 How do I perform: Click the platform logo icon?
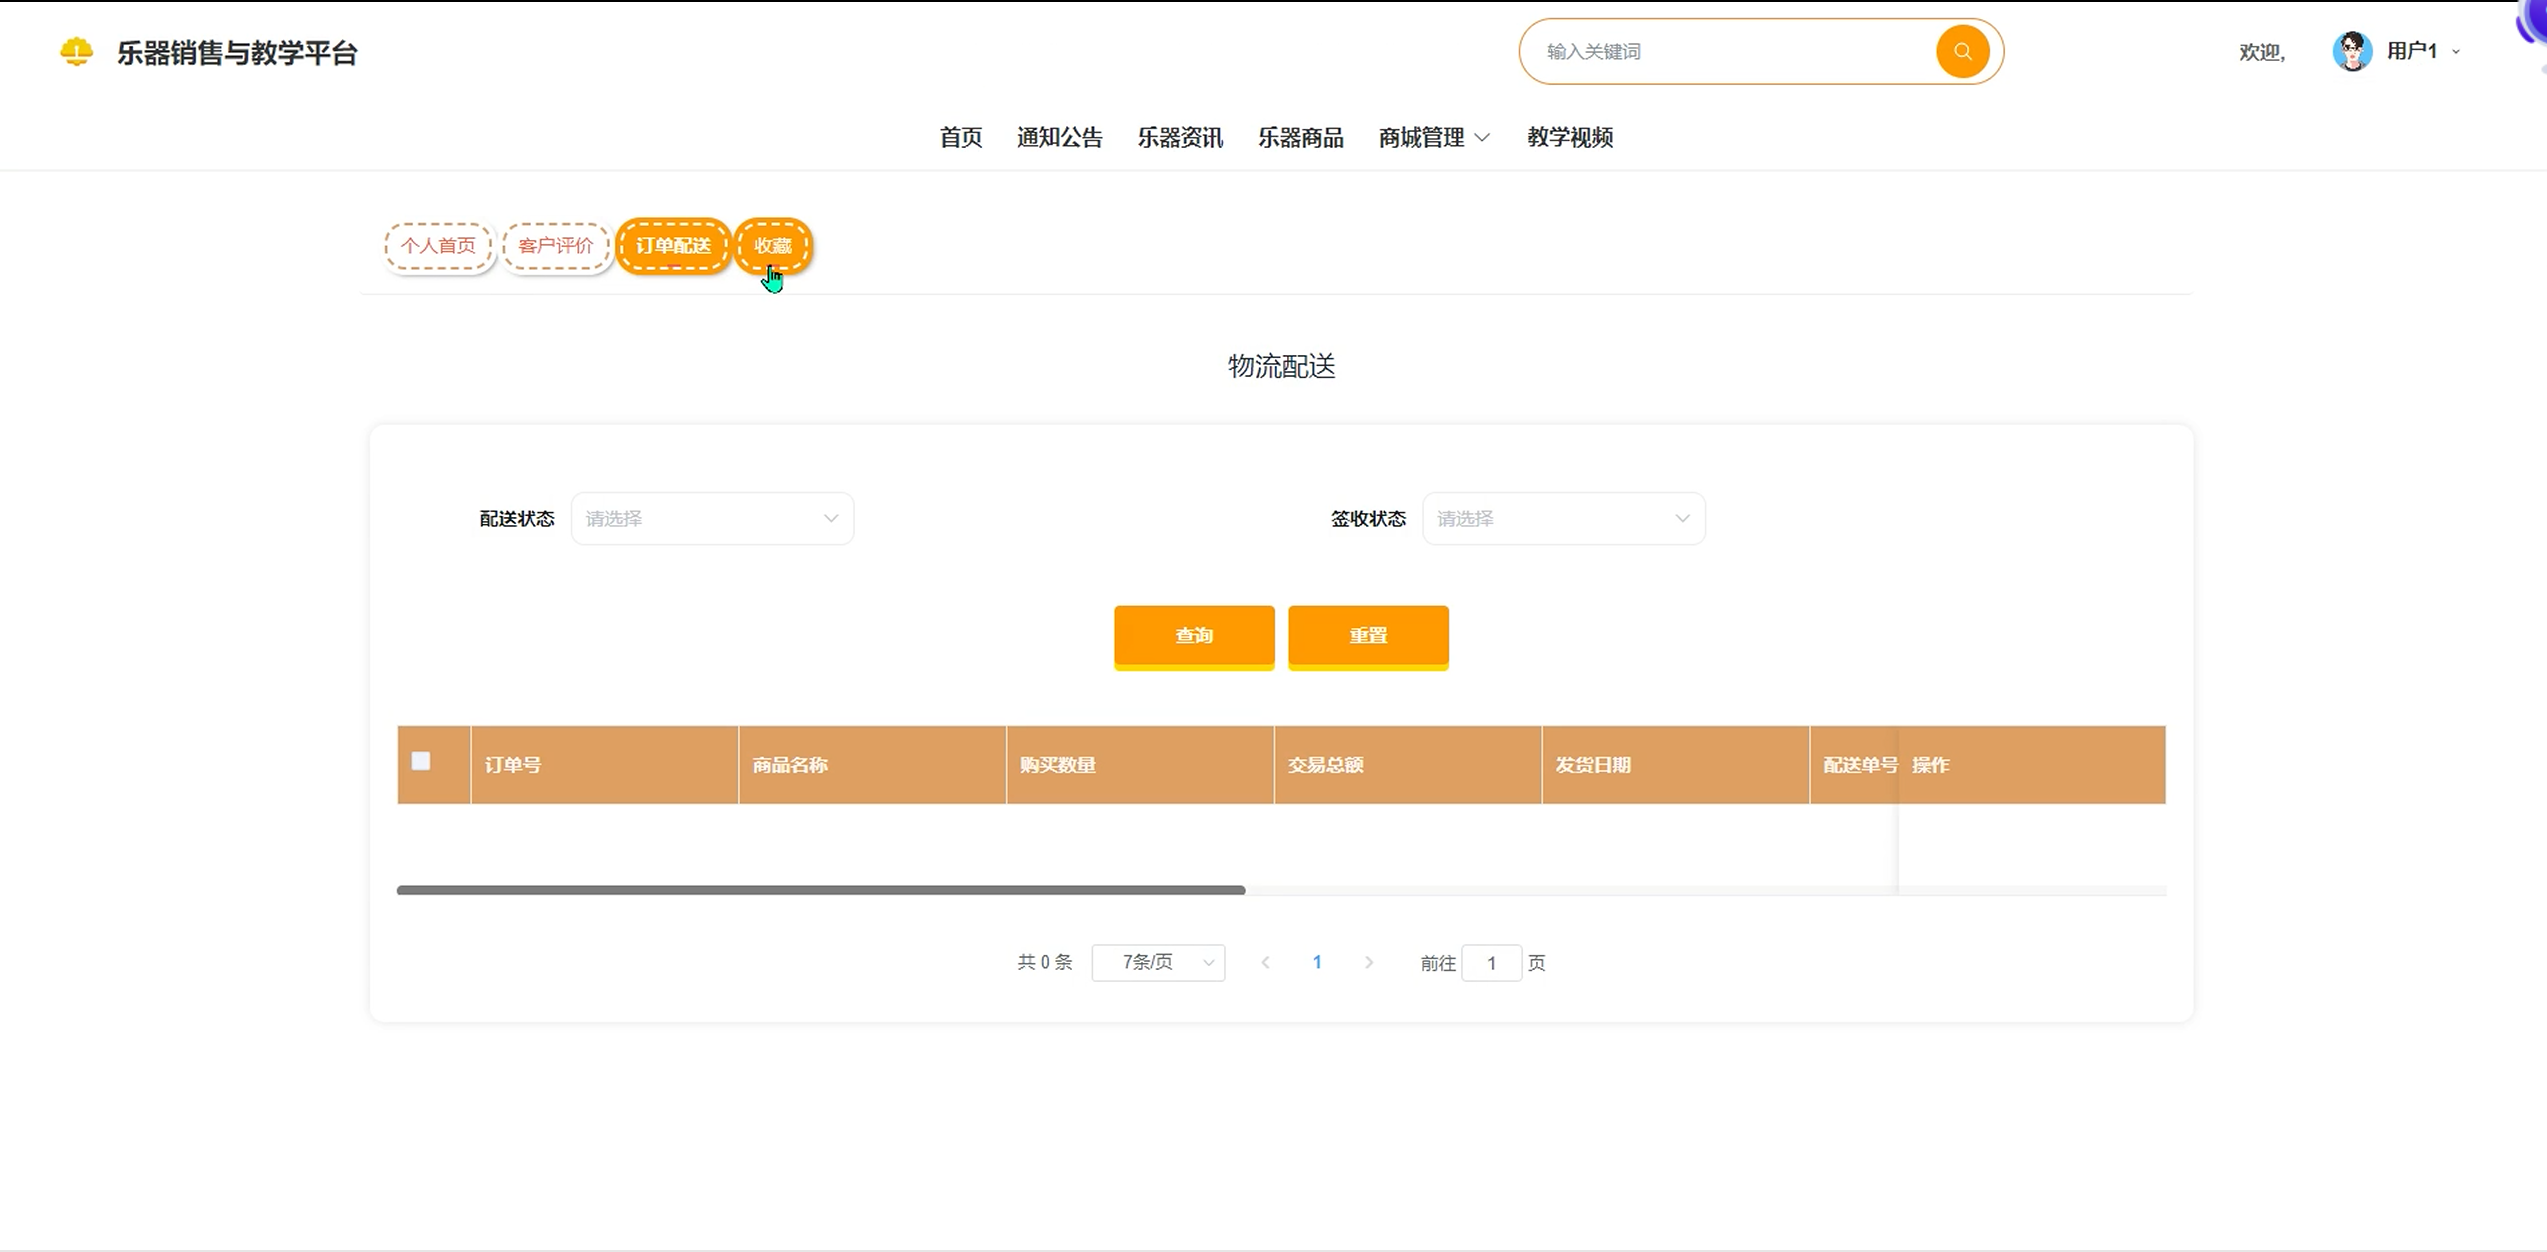point(77,52)
